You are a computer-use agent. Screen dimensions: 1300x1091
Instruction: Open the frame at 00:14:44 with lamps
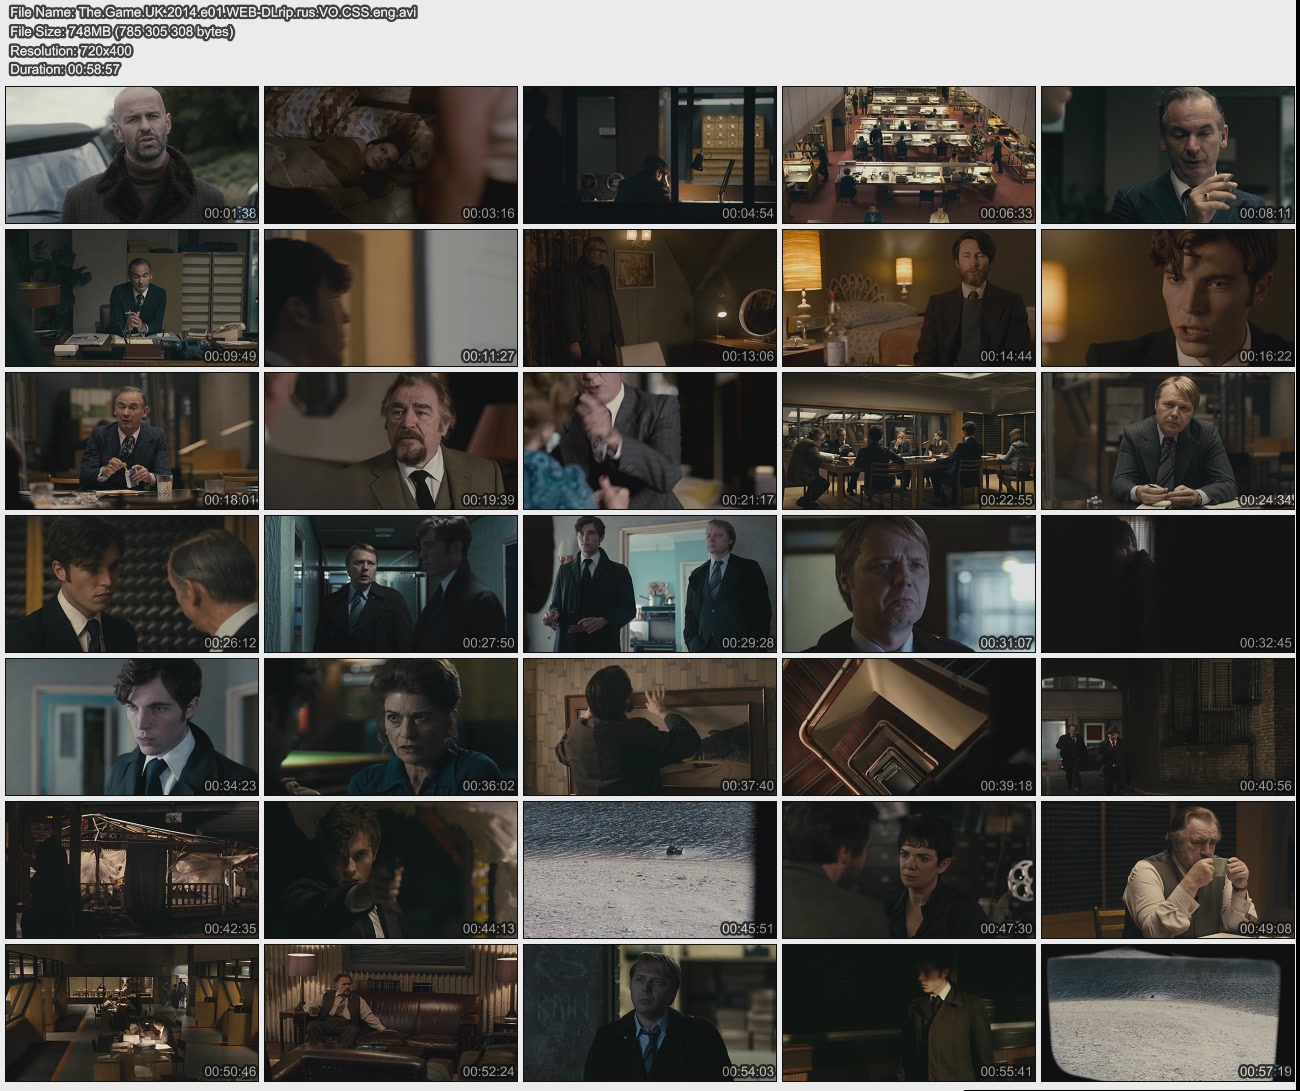point(909,298)
